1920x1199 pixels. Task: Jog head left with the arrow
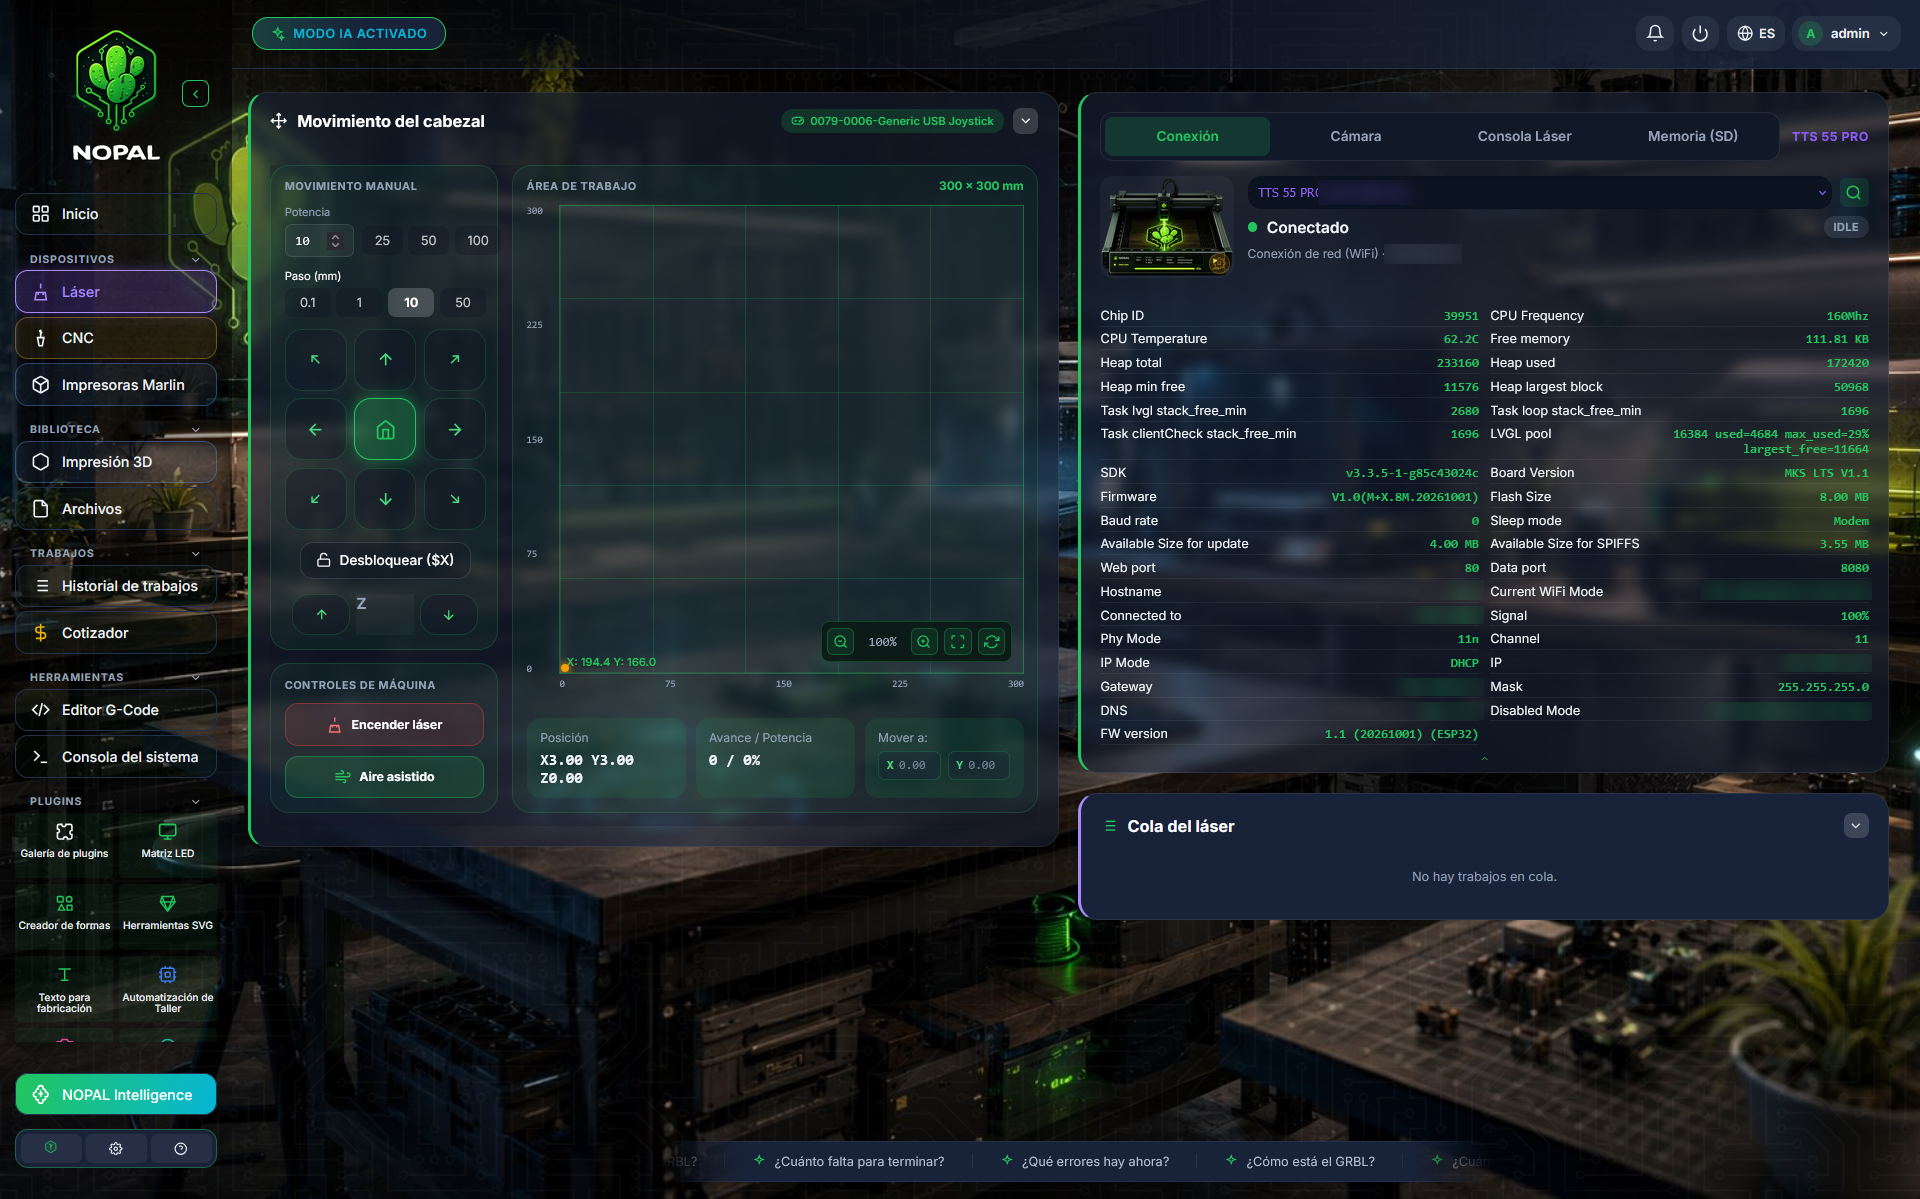click(x=315, y=429)
